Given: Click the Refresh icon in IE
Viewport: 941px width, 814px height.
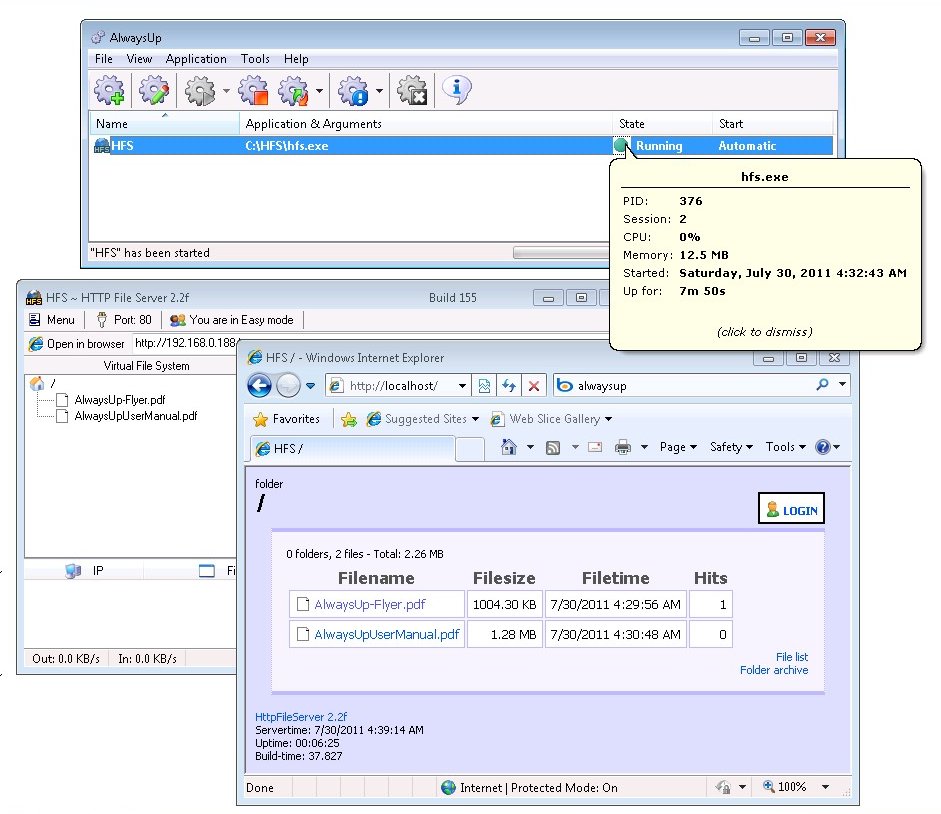Looking at the screenshot, I should point(509,386).
